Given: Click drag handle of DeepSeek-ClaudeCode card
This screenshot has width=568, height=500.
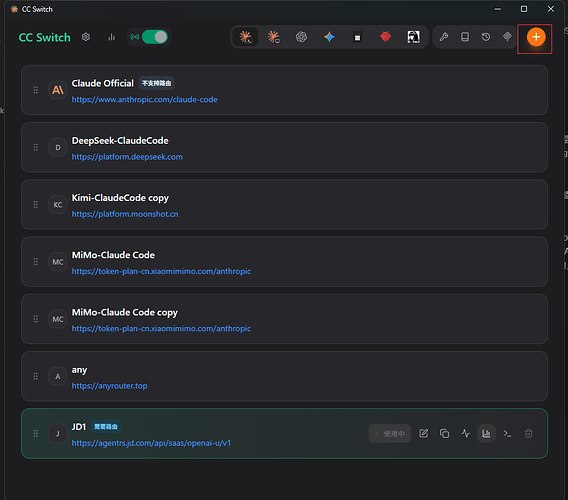Looking at the screenshot, I should coord(36,147).
